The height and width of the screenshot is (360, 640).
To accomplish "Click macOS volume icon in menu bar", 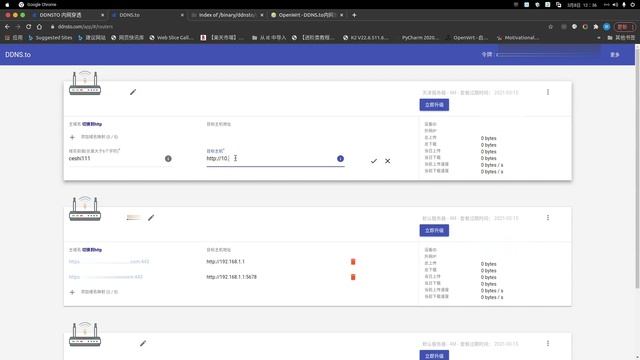I will point(615,4).
